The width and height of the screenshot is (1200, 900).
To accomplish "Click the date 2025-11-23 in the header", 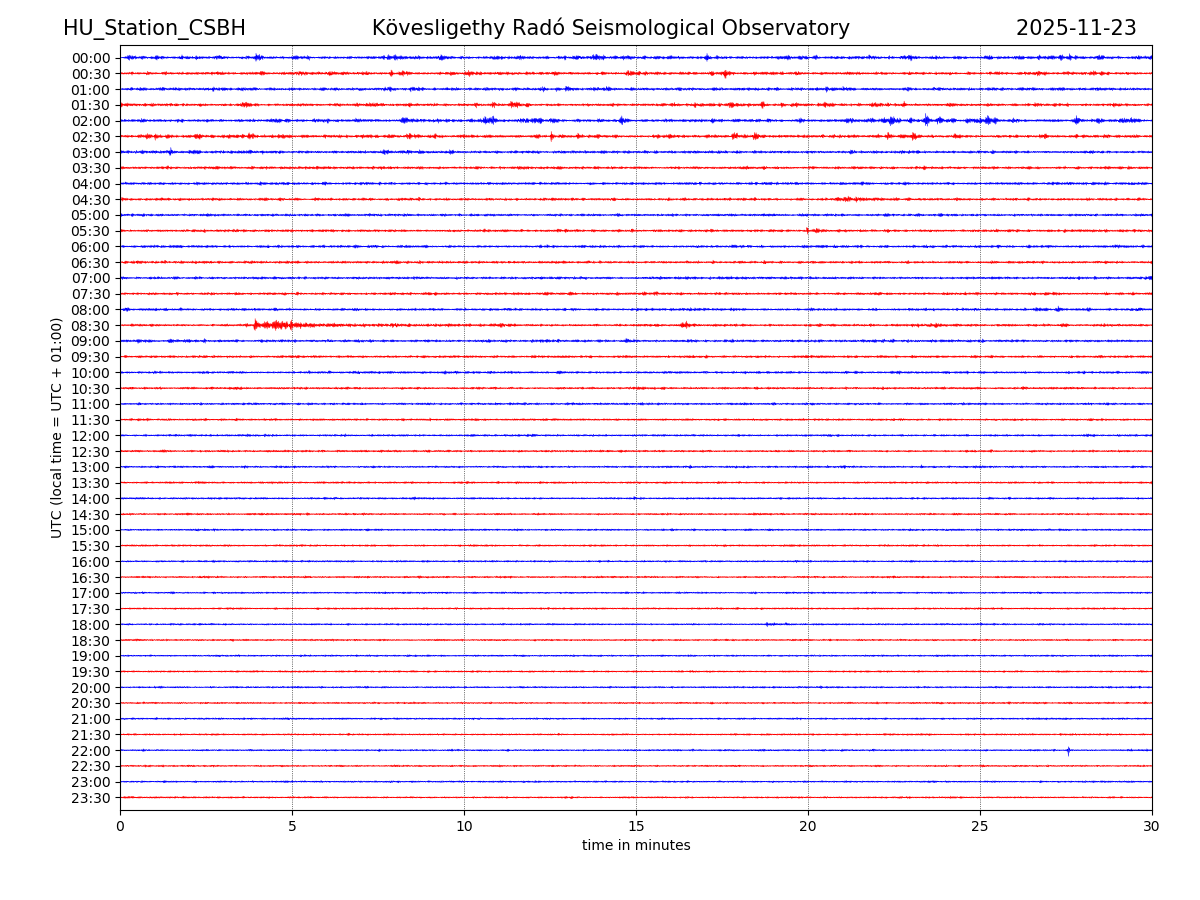I will (x=1076, y=29).
